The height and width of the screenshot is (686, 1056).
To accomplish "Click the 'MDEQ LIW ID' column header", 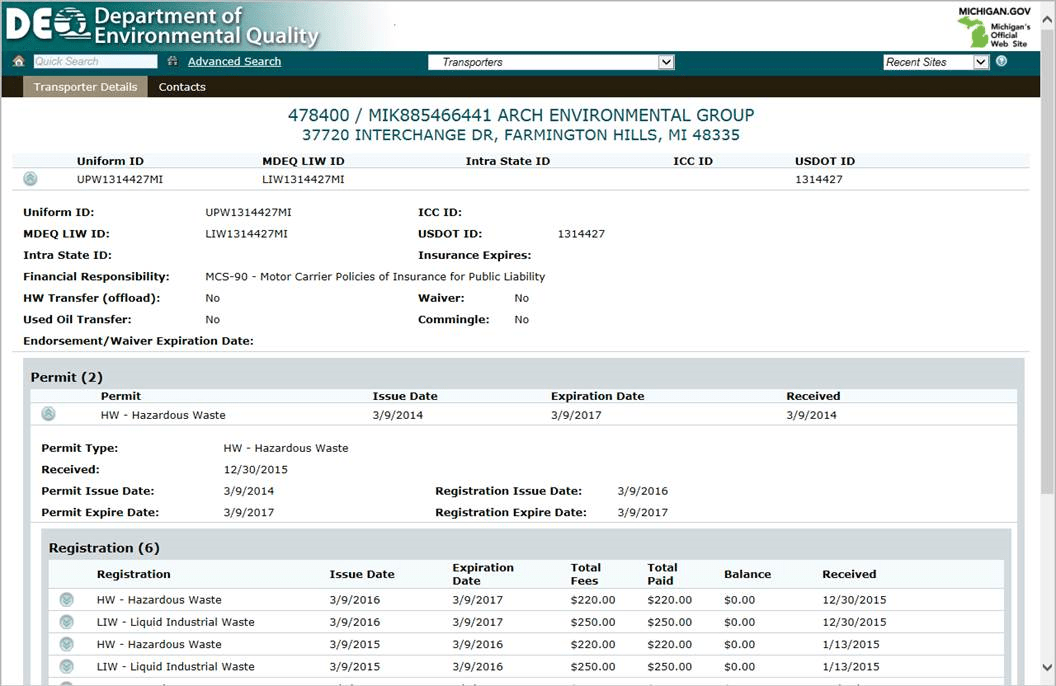I will 303,161.
